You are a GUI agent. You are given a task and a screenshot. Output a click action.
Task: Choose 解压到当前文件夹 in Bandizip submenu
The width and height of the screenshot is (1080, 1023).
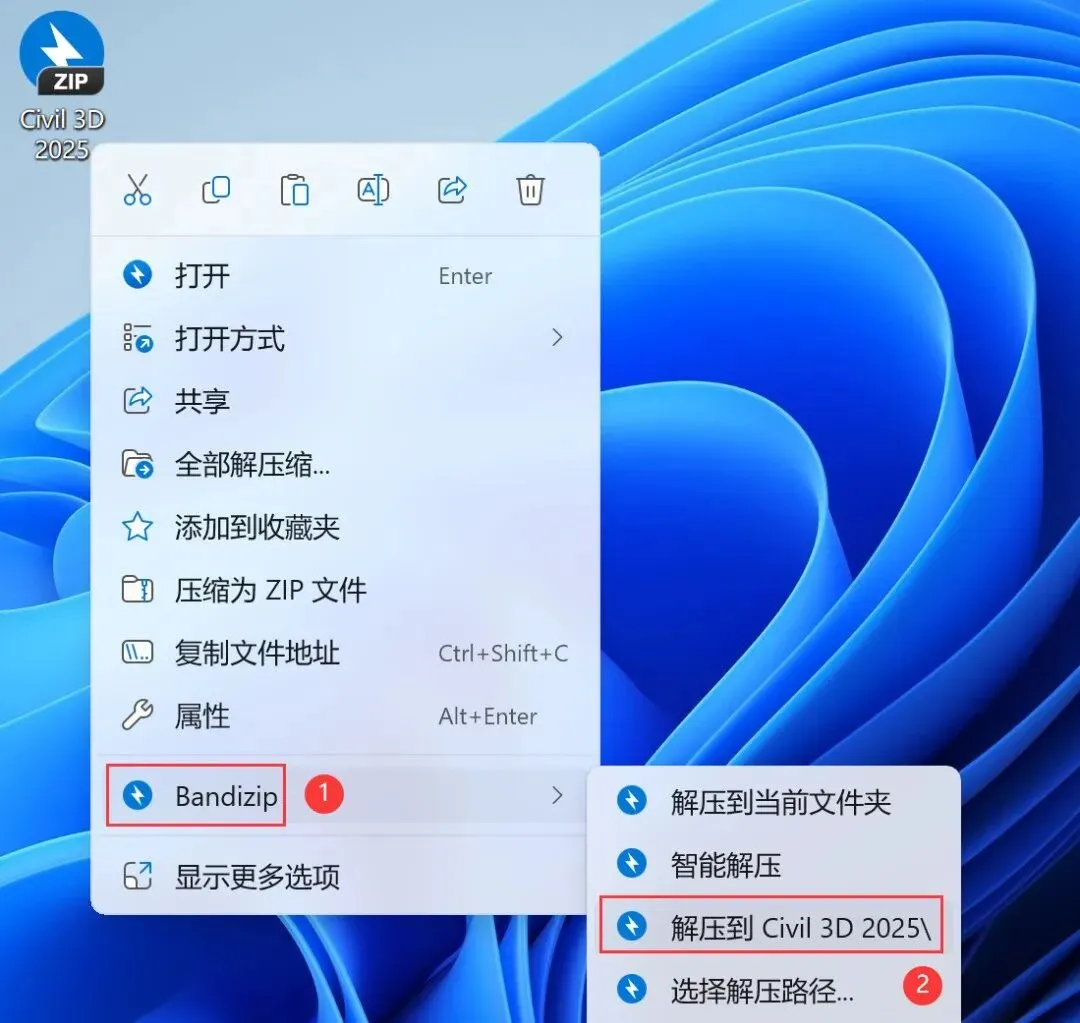pyautogui.click(x=773, y=802)
